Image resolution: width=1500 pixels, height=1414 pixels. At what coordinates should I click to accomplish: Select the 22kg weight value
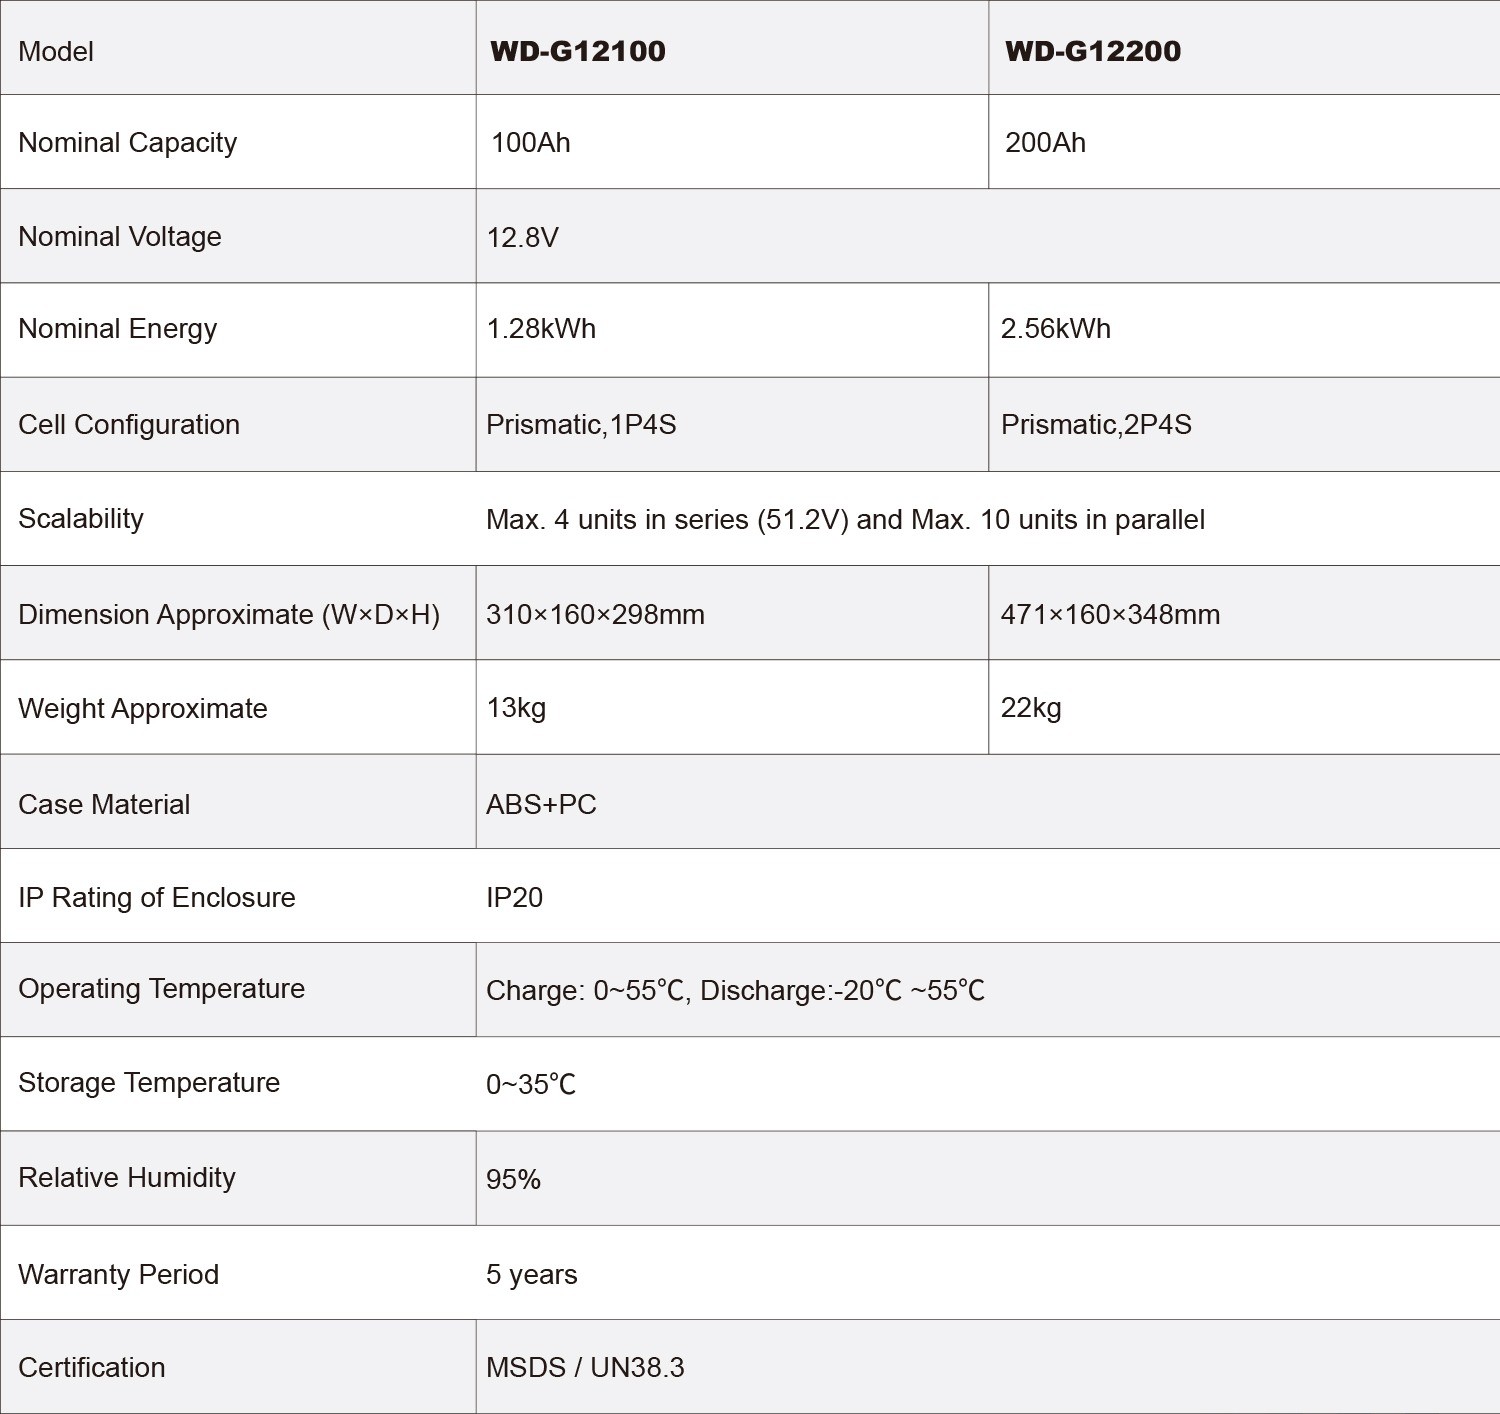tap(1030, 708)
